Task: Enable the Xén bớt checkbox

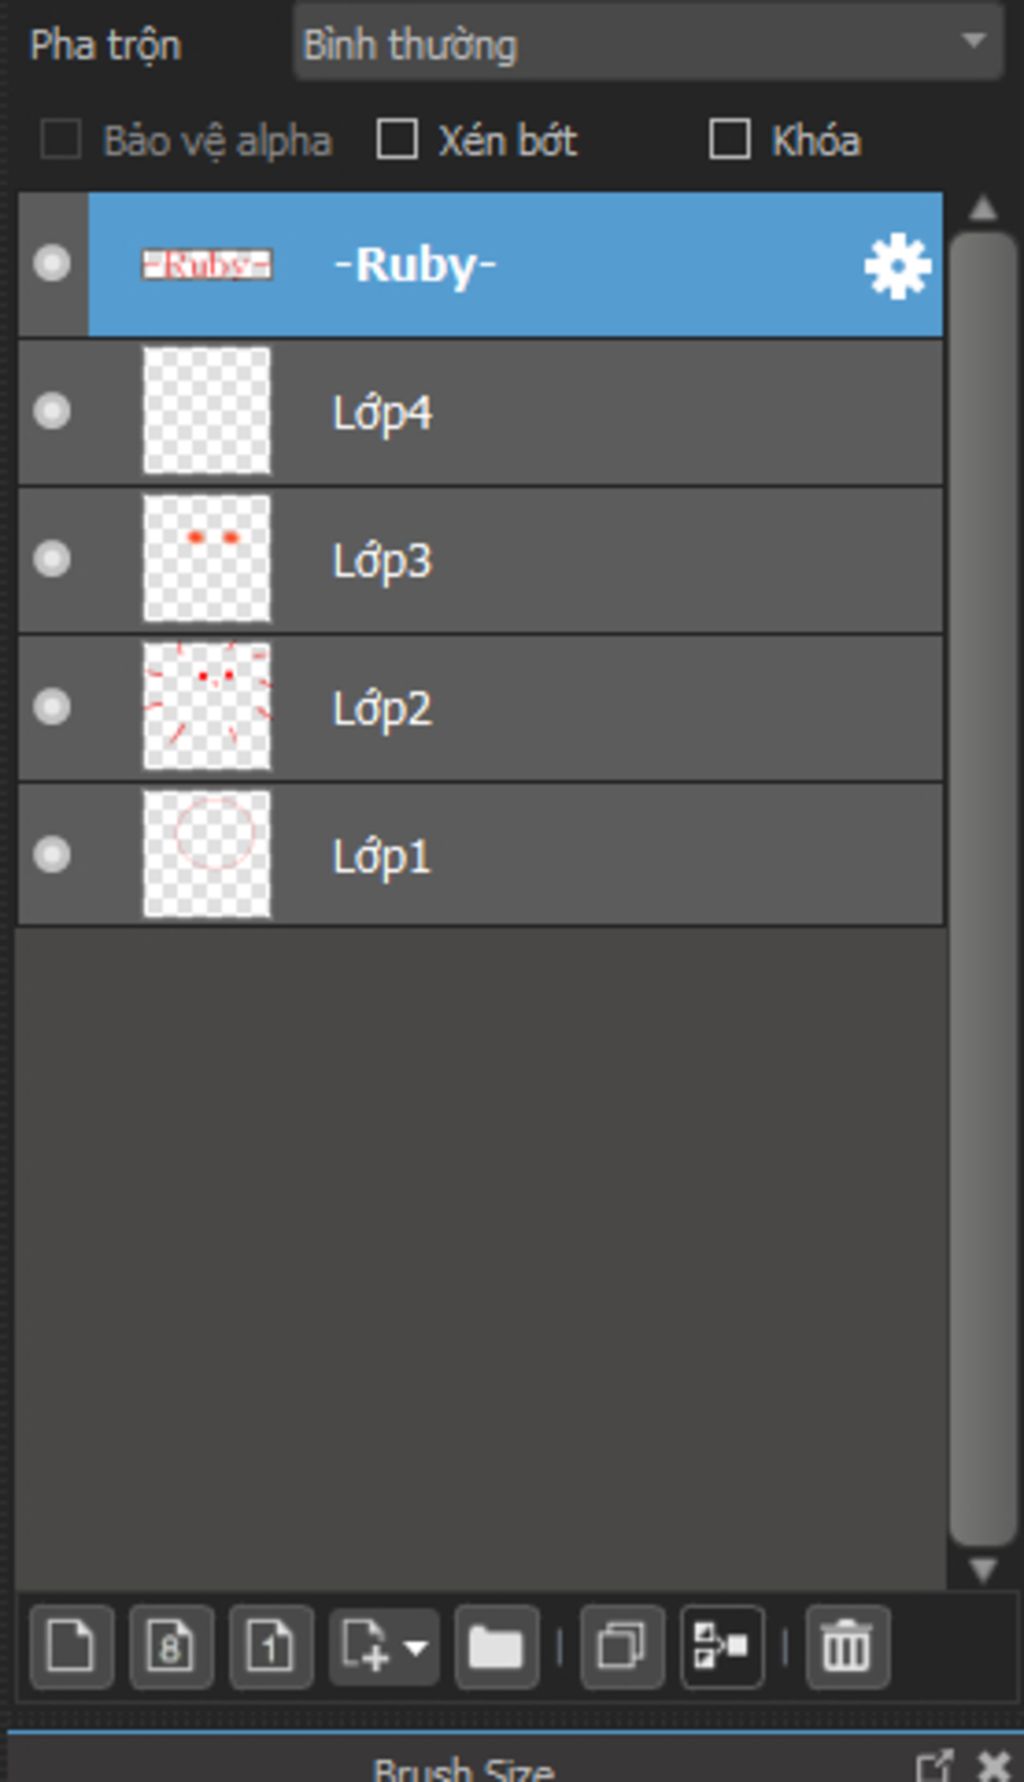Action: click(x=397, y=139)
